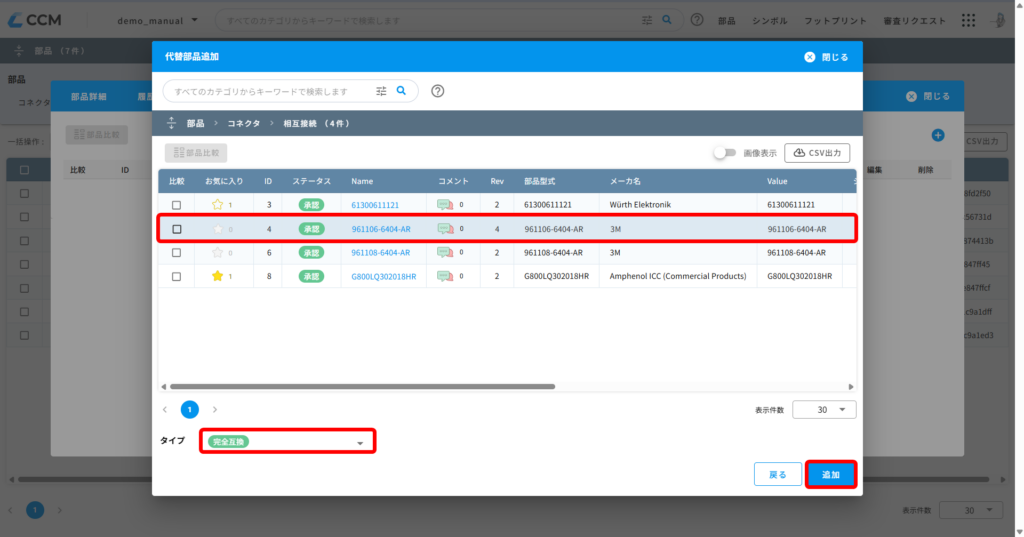Image resolution: width=1024 pixels, height=537 pixels.
Task: Click the category tree icon in the dialog breadcrumb
Action: 171,123
